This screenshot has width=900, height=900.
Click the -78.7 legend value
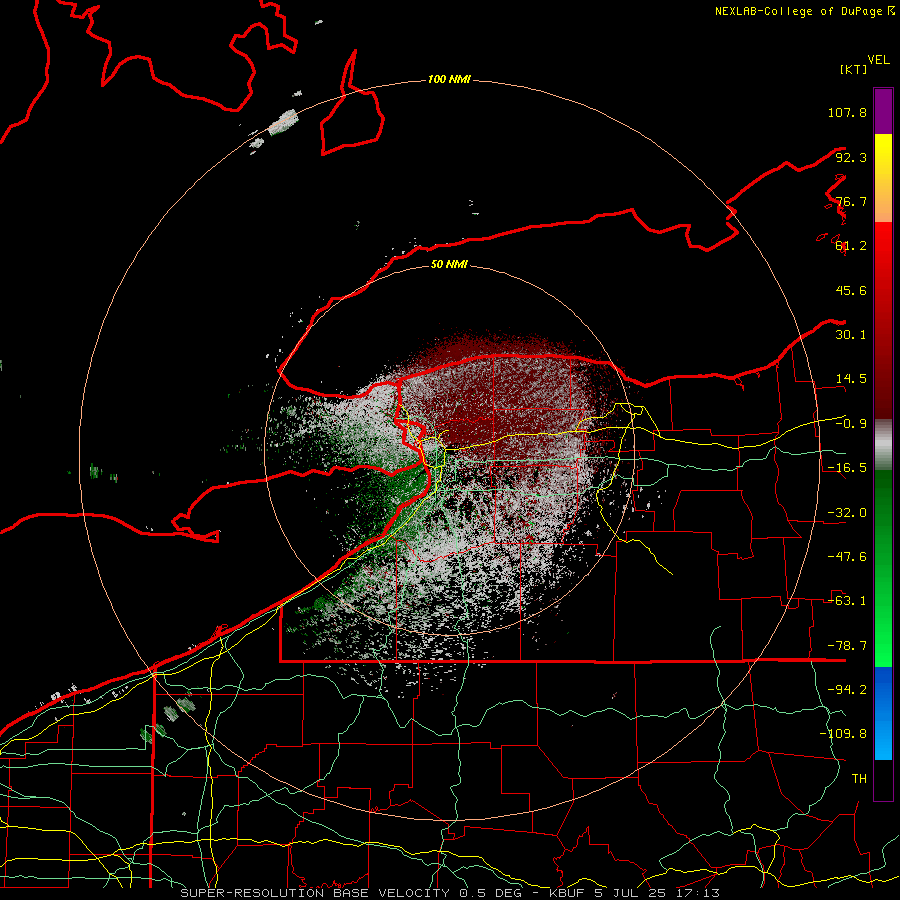coord(847,646)
